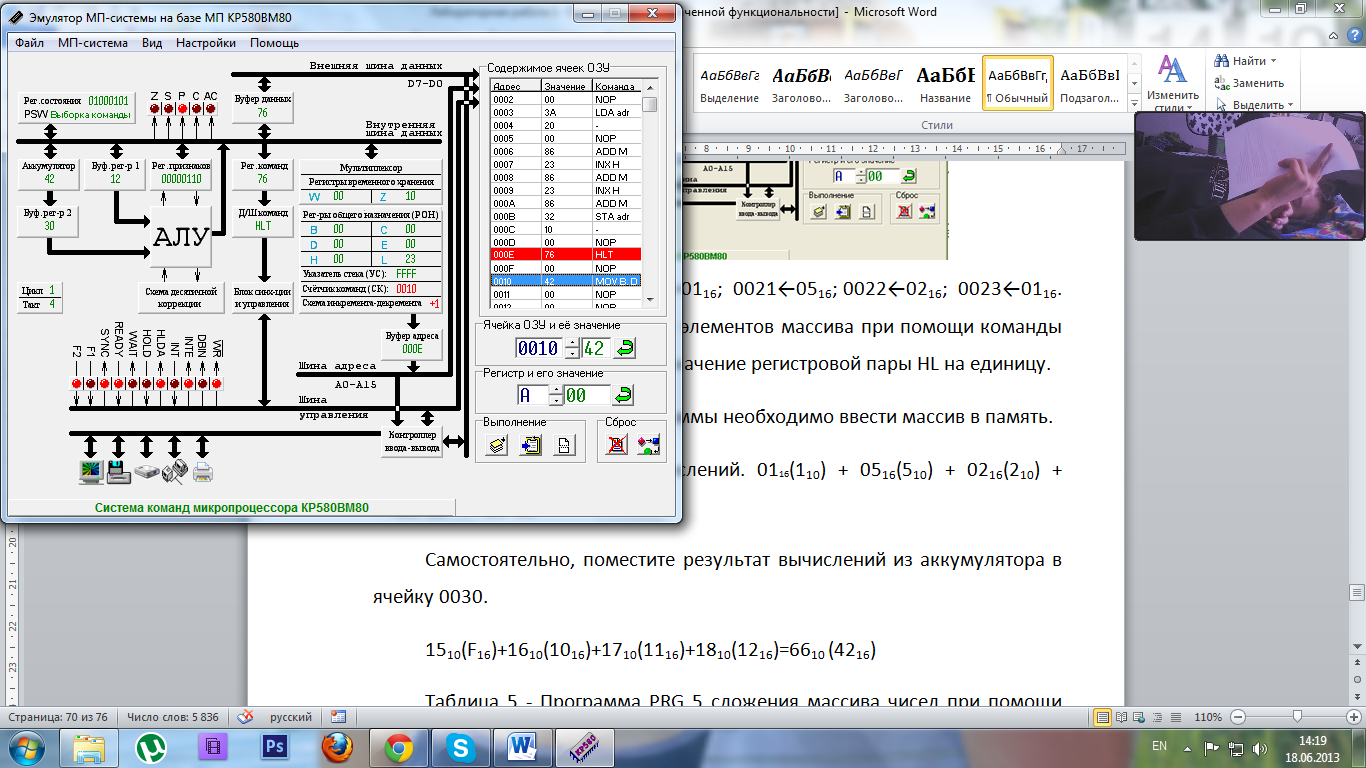Apply RAM cell value with green arrow
This screenshot has height=768, width=1366.
tap(623, 348)
